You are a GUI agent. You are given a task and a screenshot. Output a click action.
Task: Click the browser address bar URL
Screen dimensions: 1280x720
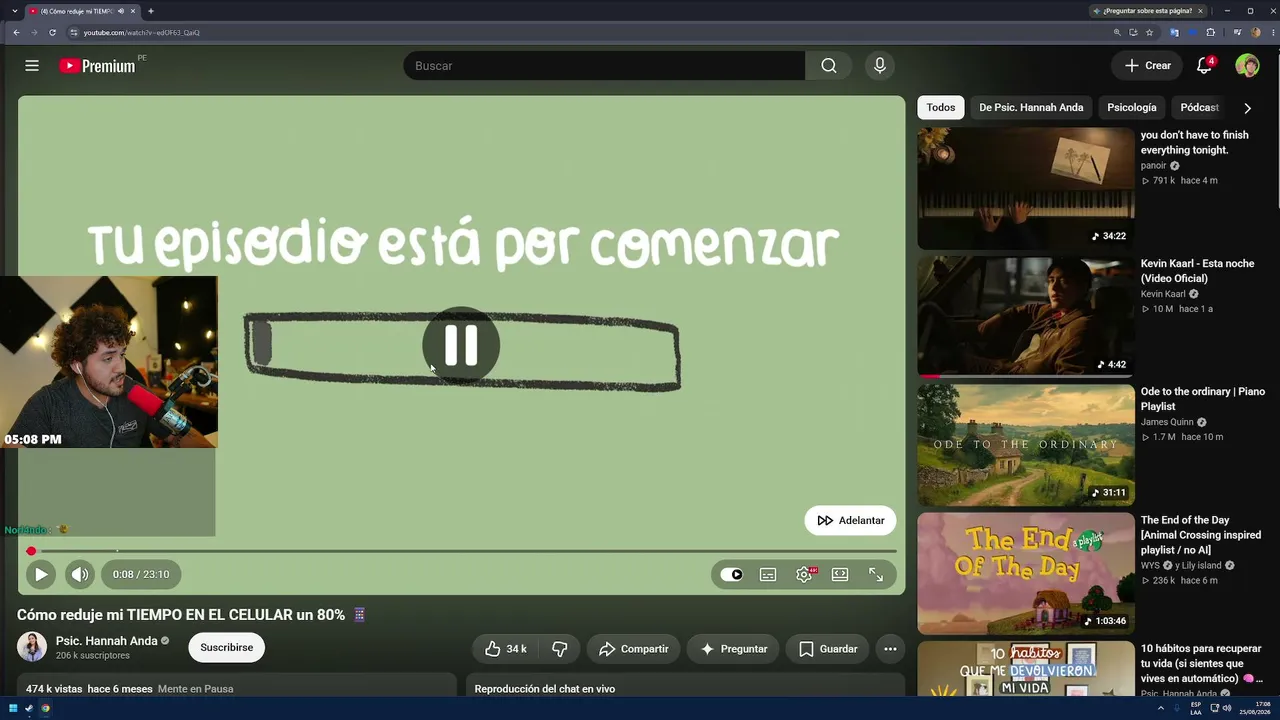pos(141,33)
